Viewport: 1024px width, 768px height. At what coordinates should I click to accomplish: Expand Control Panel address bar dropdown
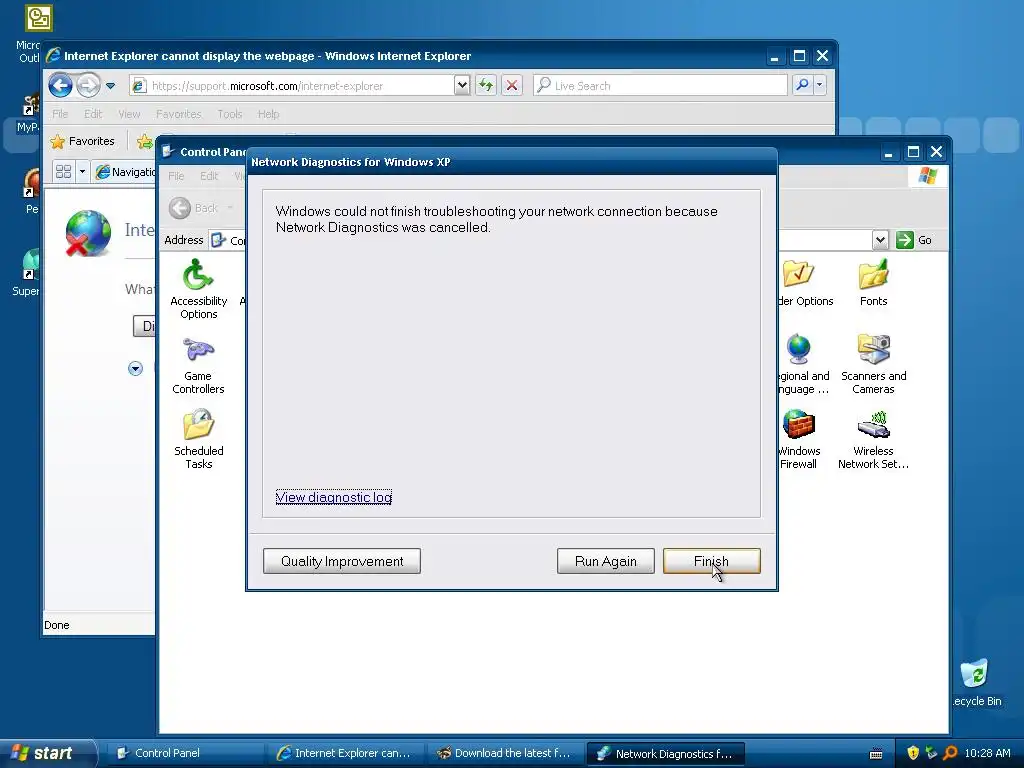pos(880,240)
